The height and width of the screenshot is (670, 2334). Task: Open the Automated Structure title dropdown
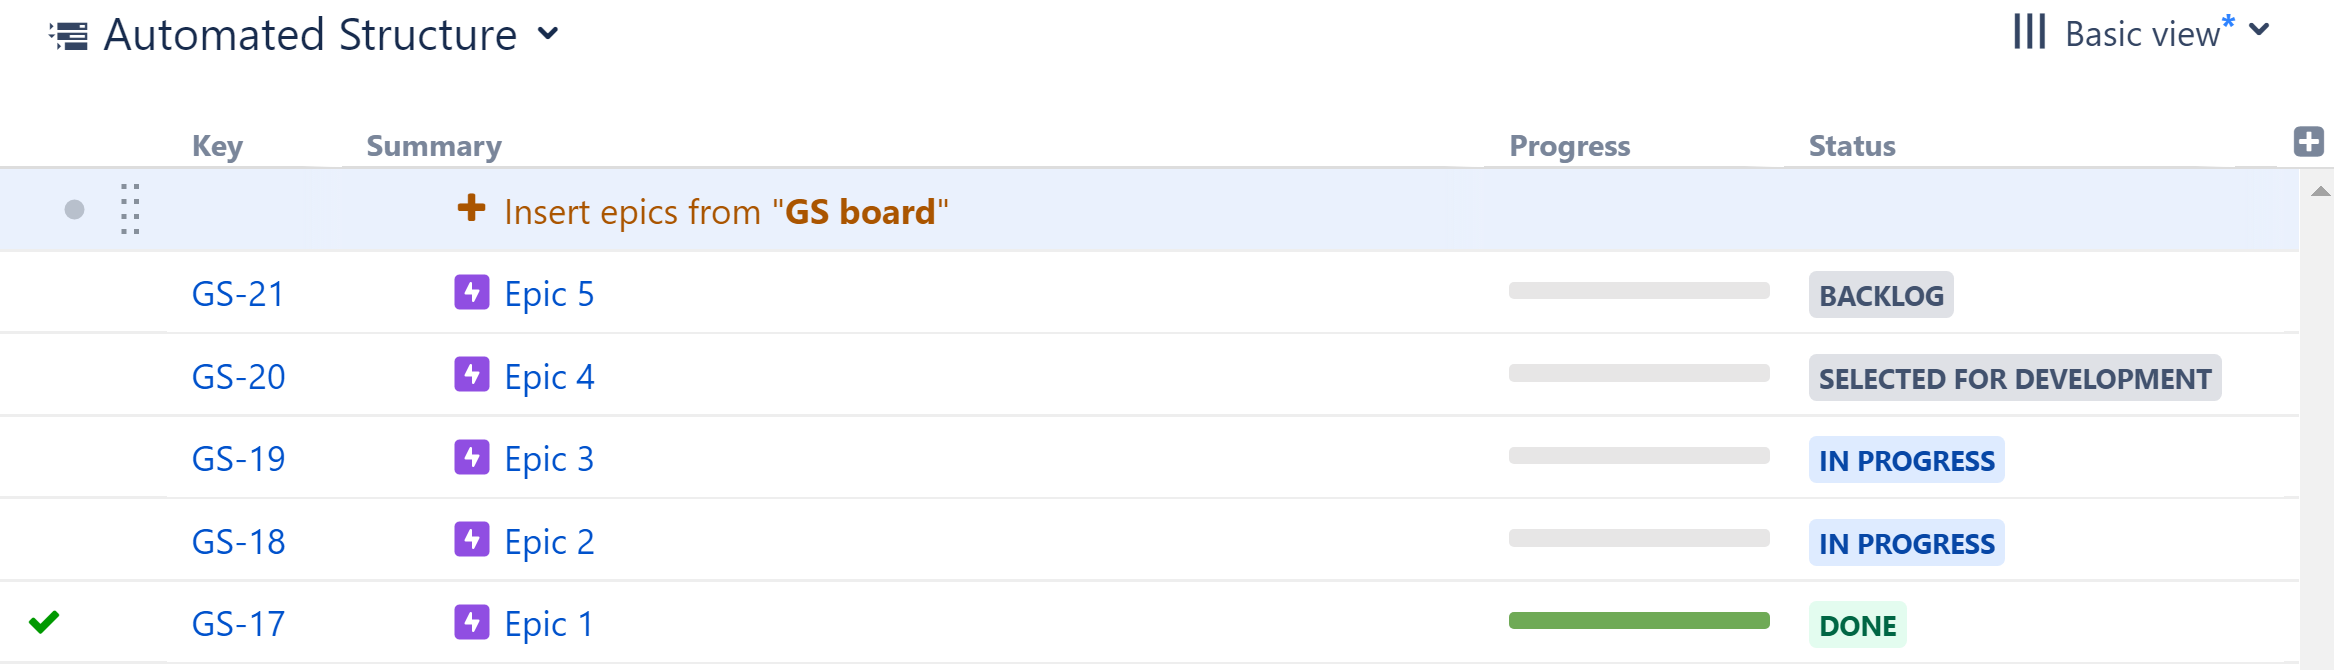[x=548, y=34]
